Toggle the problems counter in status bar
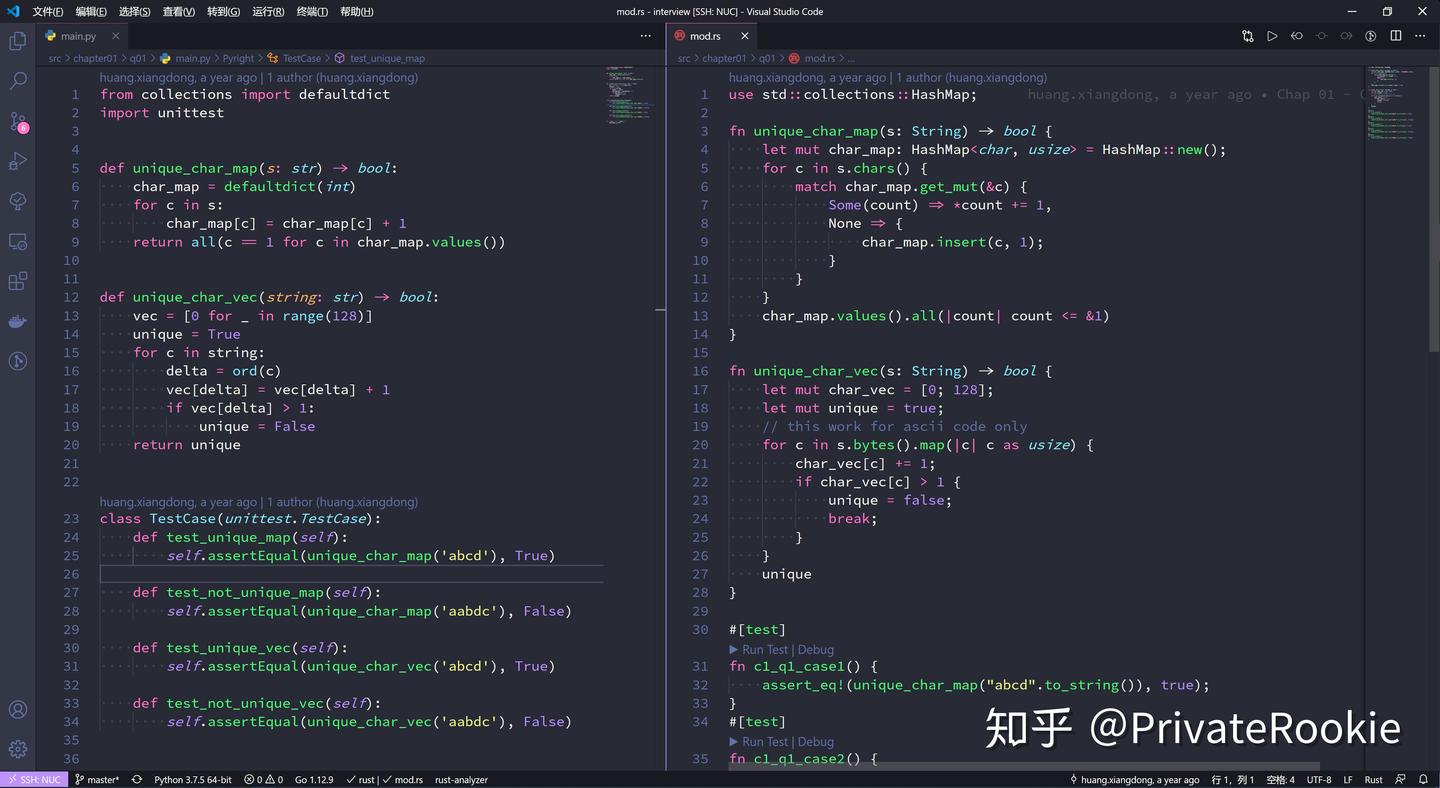Screen dimensions: 1440x788 (x=262, y=779)
